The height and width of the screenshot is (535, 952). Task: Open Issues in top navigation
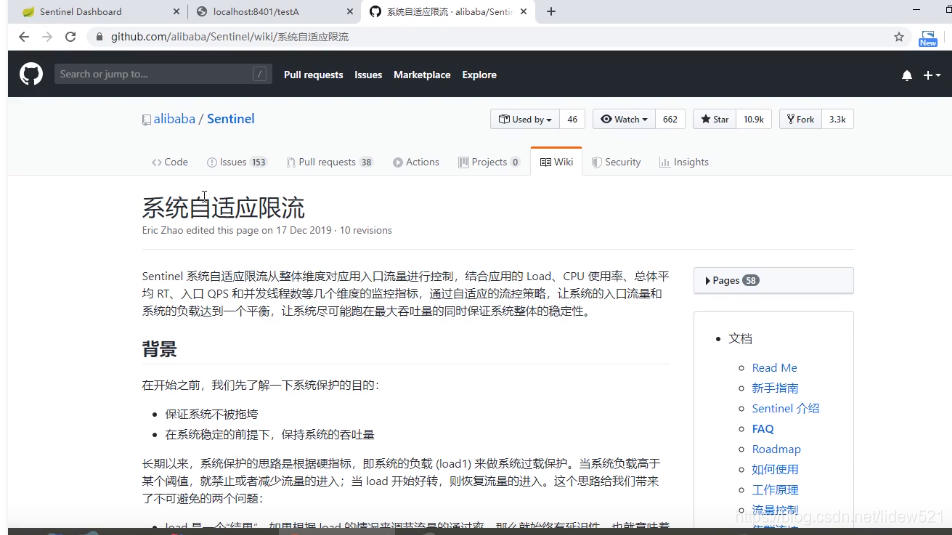point(368,75)
